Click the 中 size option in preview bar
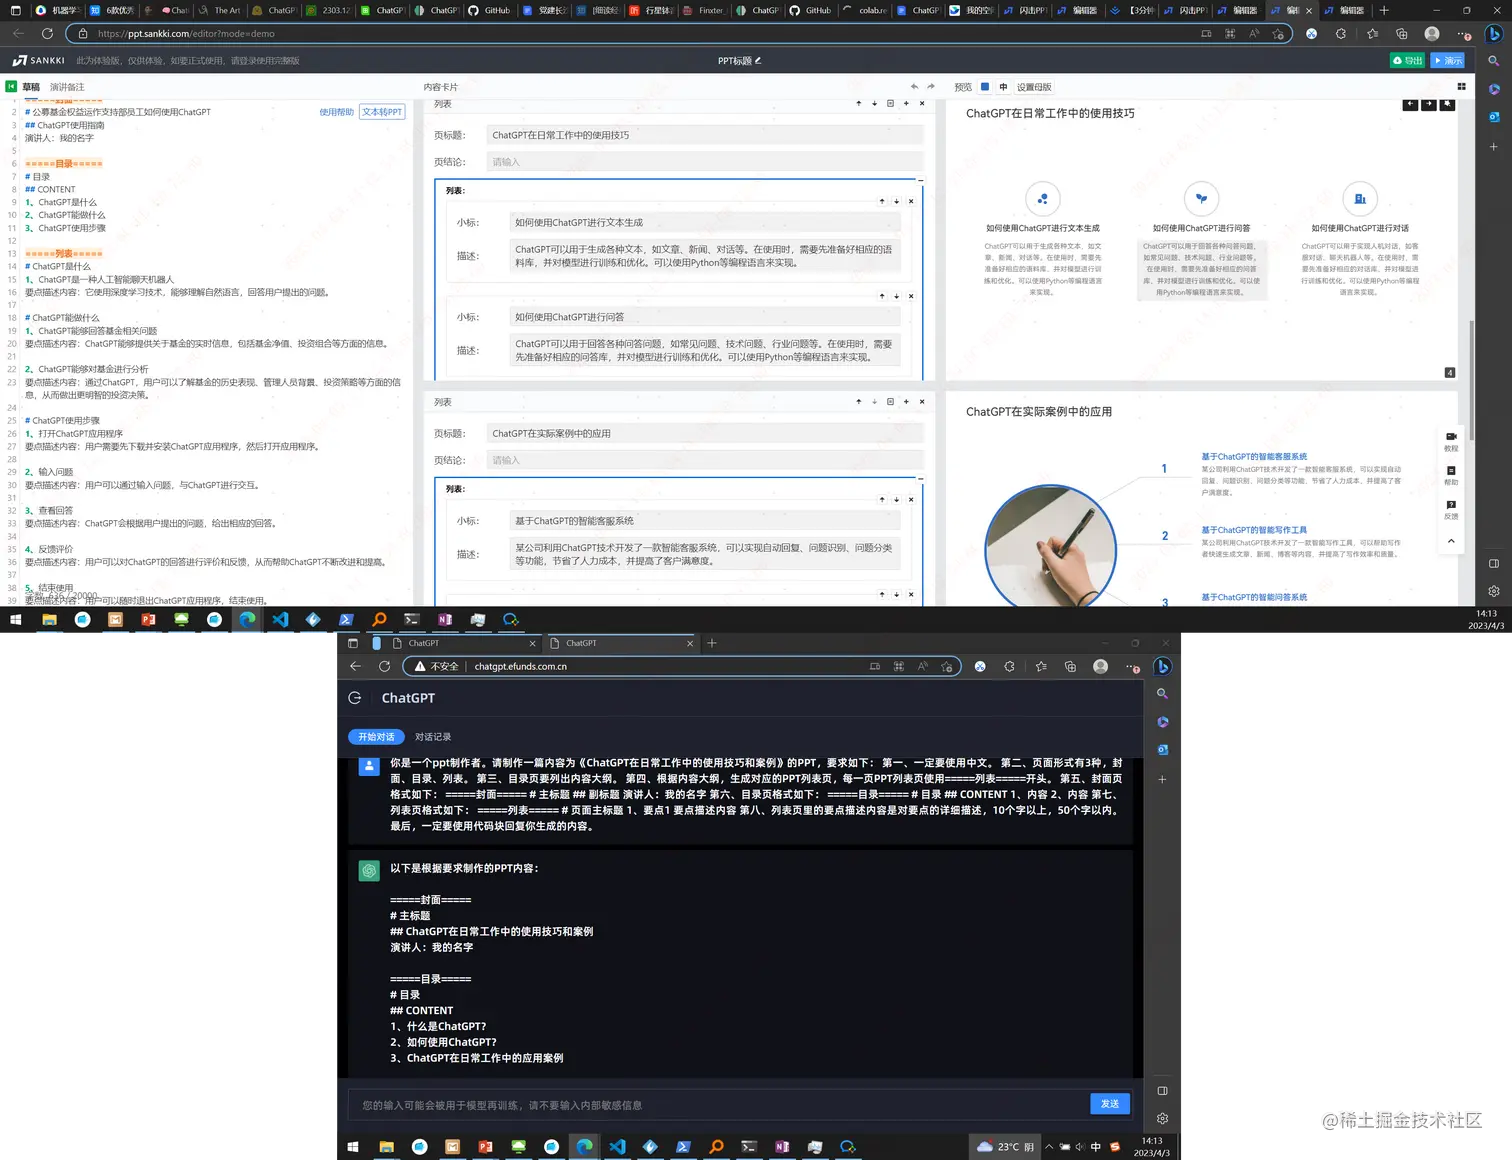Image resolution: width=1512 pixels, height=1160 pixels. [x=1003, y=87]
